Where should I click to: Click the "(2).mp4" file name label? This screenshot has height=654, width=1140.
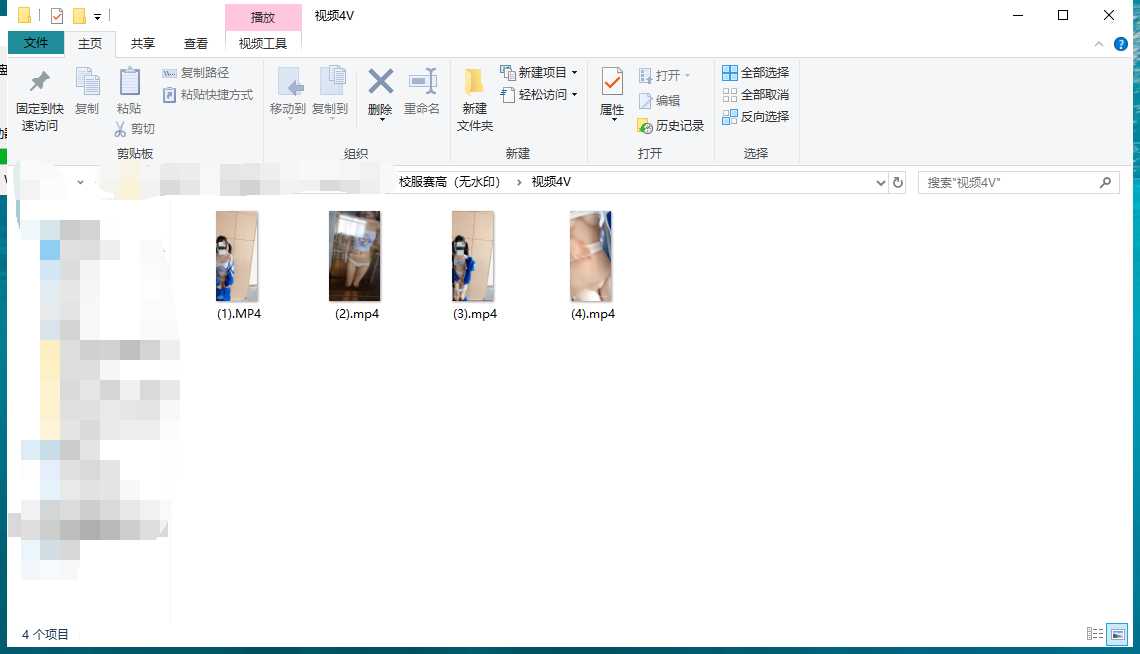357,314
